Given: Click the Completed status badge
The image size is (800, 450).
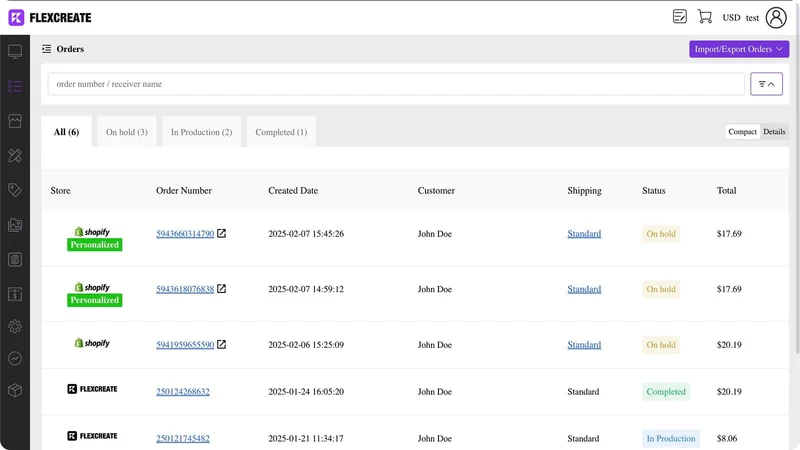Looking at the screenshot, I should [666, 392].
